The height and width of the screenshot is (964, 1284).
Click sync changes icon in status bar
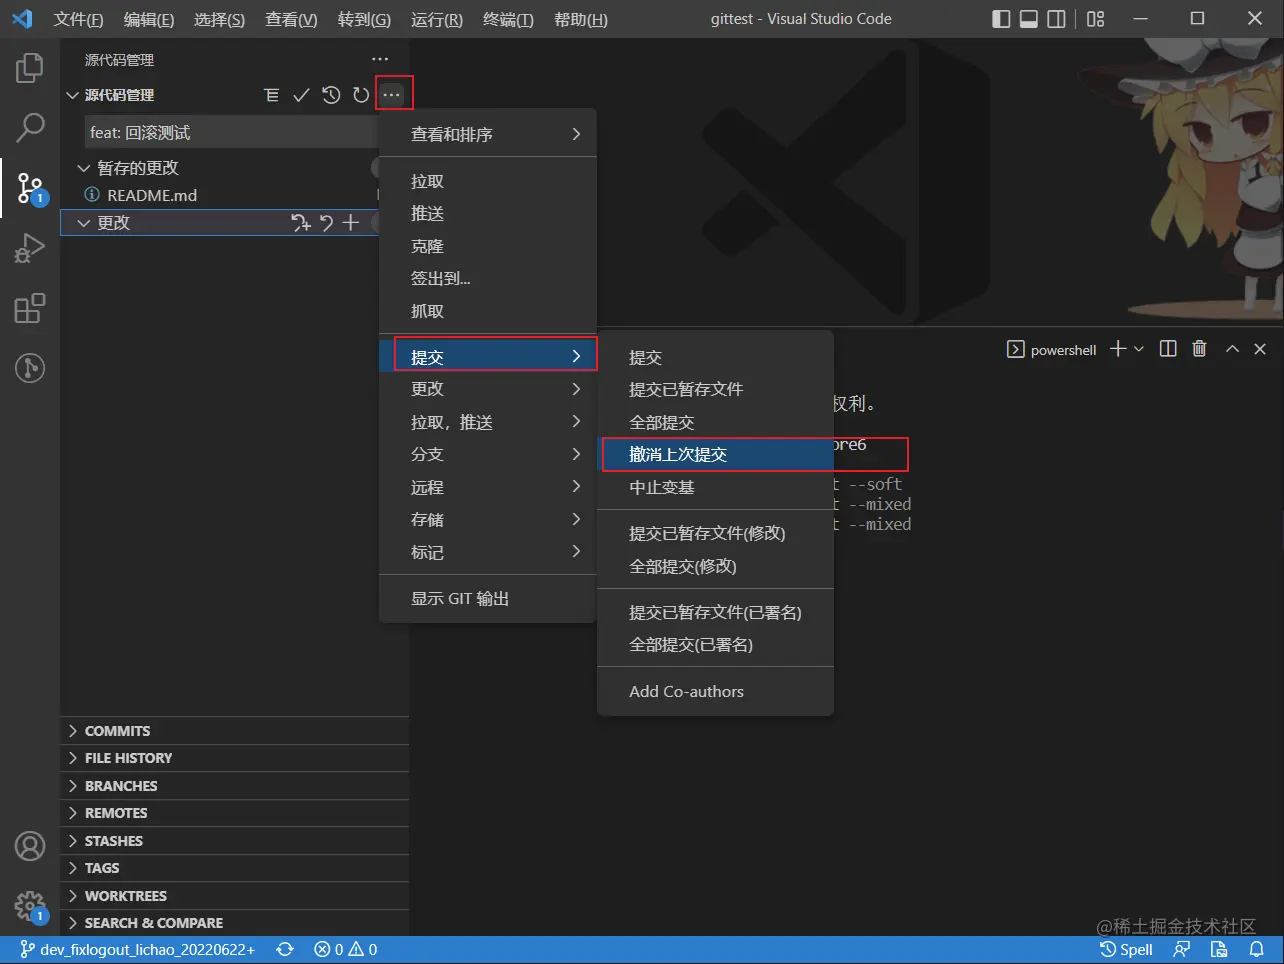click(285, 949)
